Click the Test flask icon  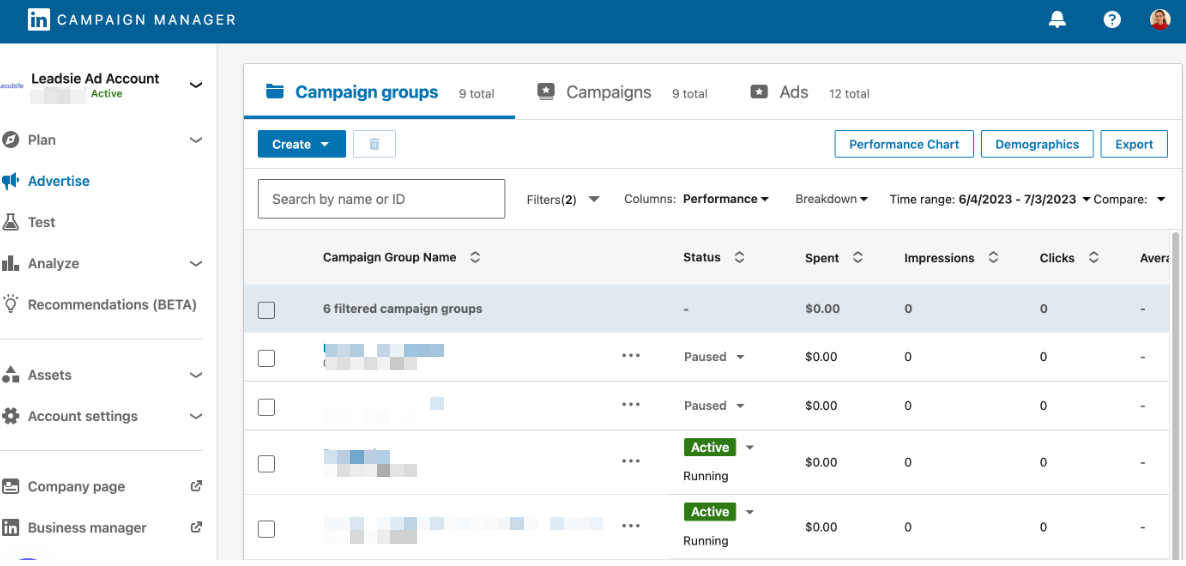(11, 222)
